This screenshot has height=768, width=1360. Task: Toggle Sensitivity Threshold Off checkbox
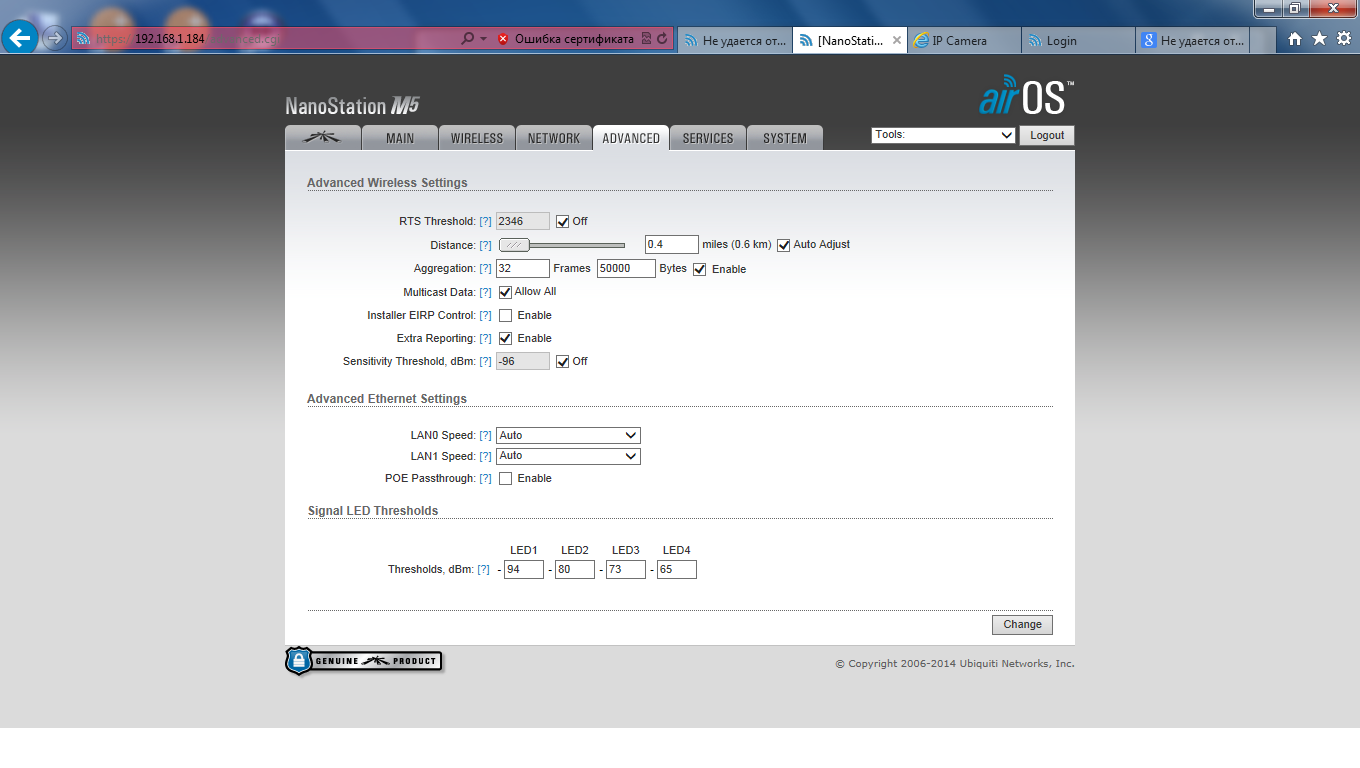pyautogui.click(x=562, y=361)
